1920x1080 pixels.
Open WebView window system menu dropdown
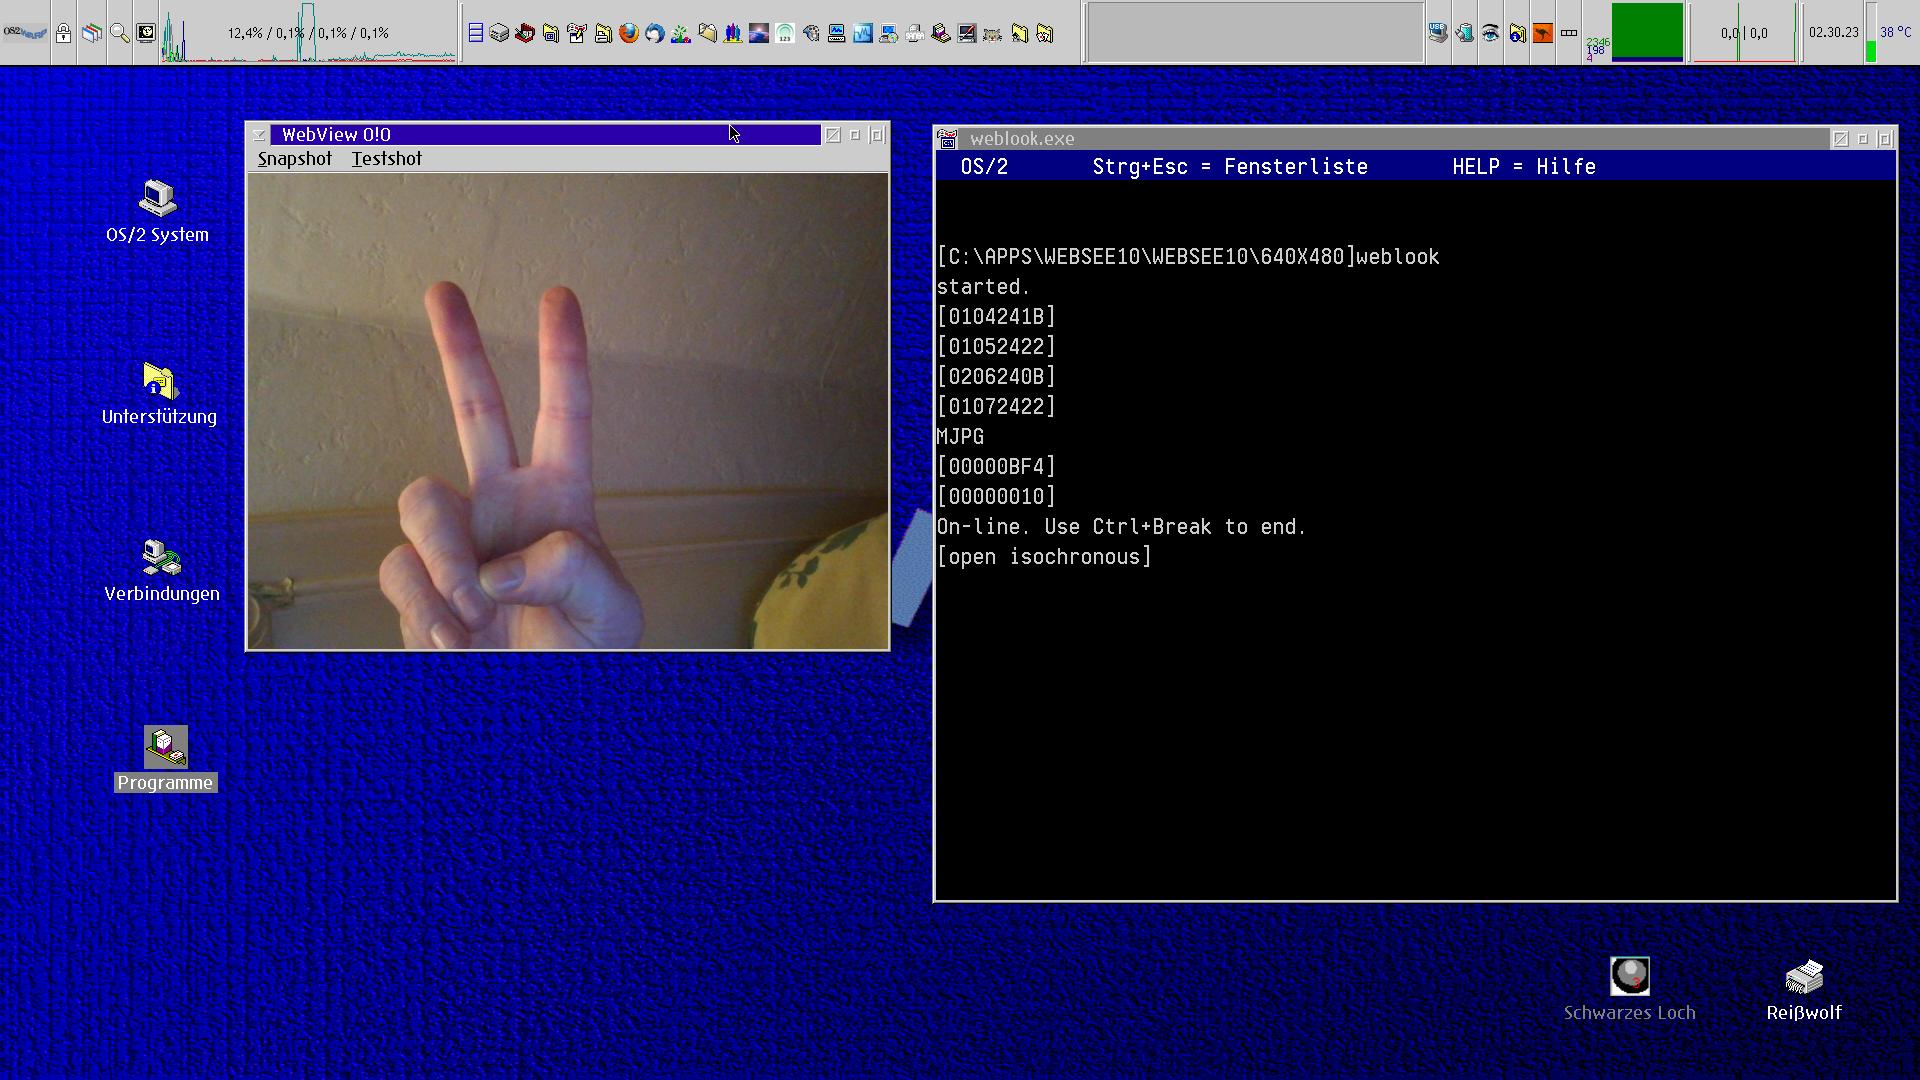(x=259, y=135)
